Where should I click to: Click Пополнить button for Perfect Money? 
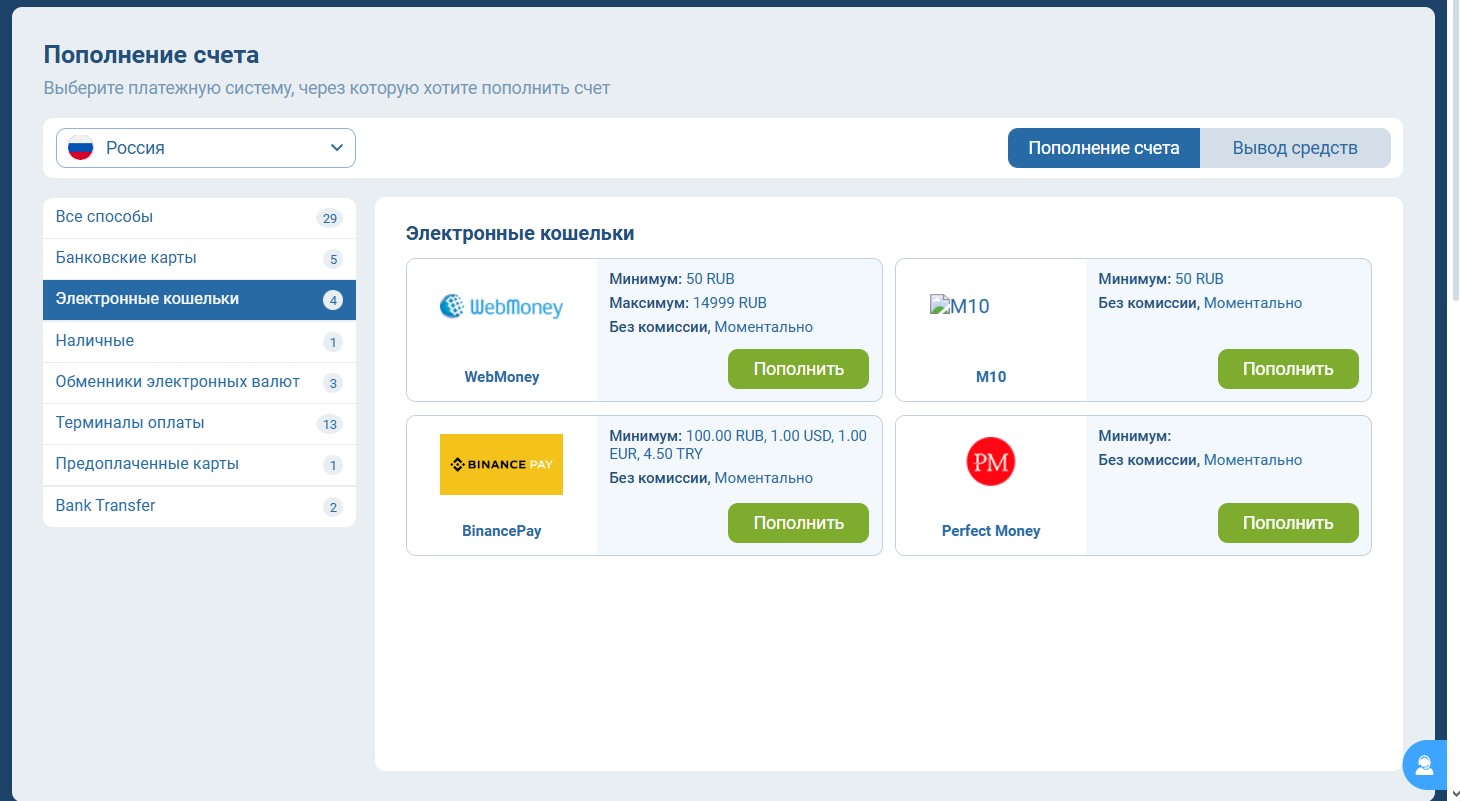(1288, 523)
